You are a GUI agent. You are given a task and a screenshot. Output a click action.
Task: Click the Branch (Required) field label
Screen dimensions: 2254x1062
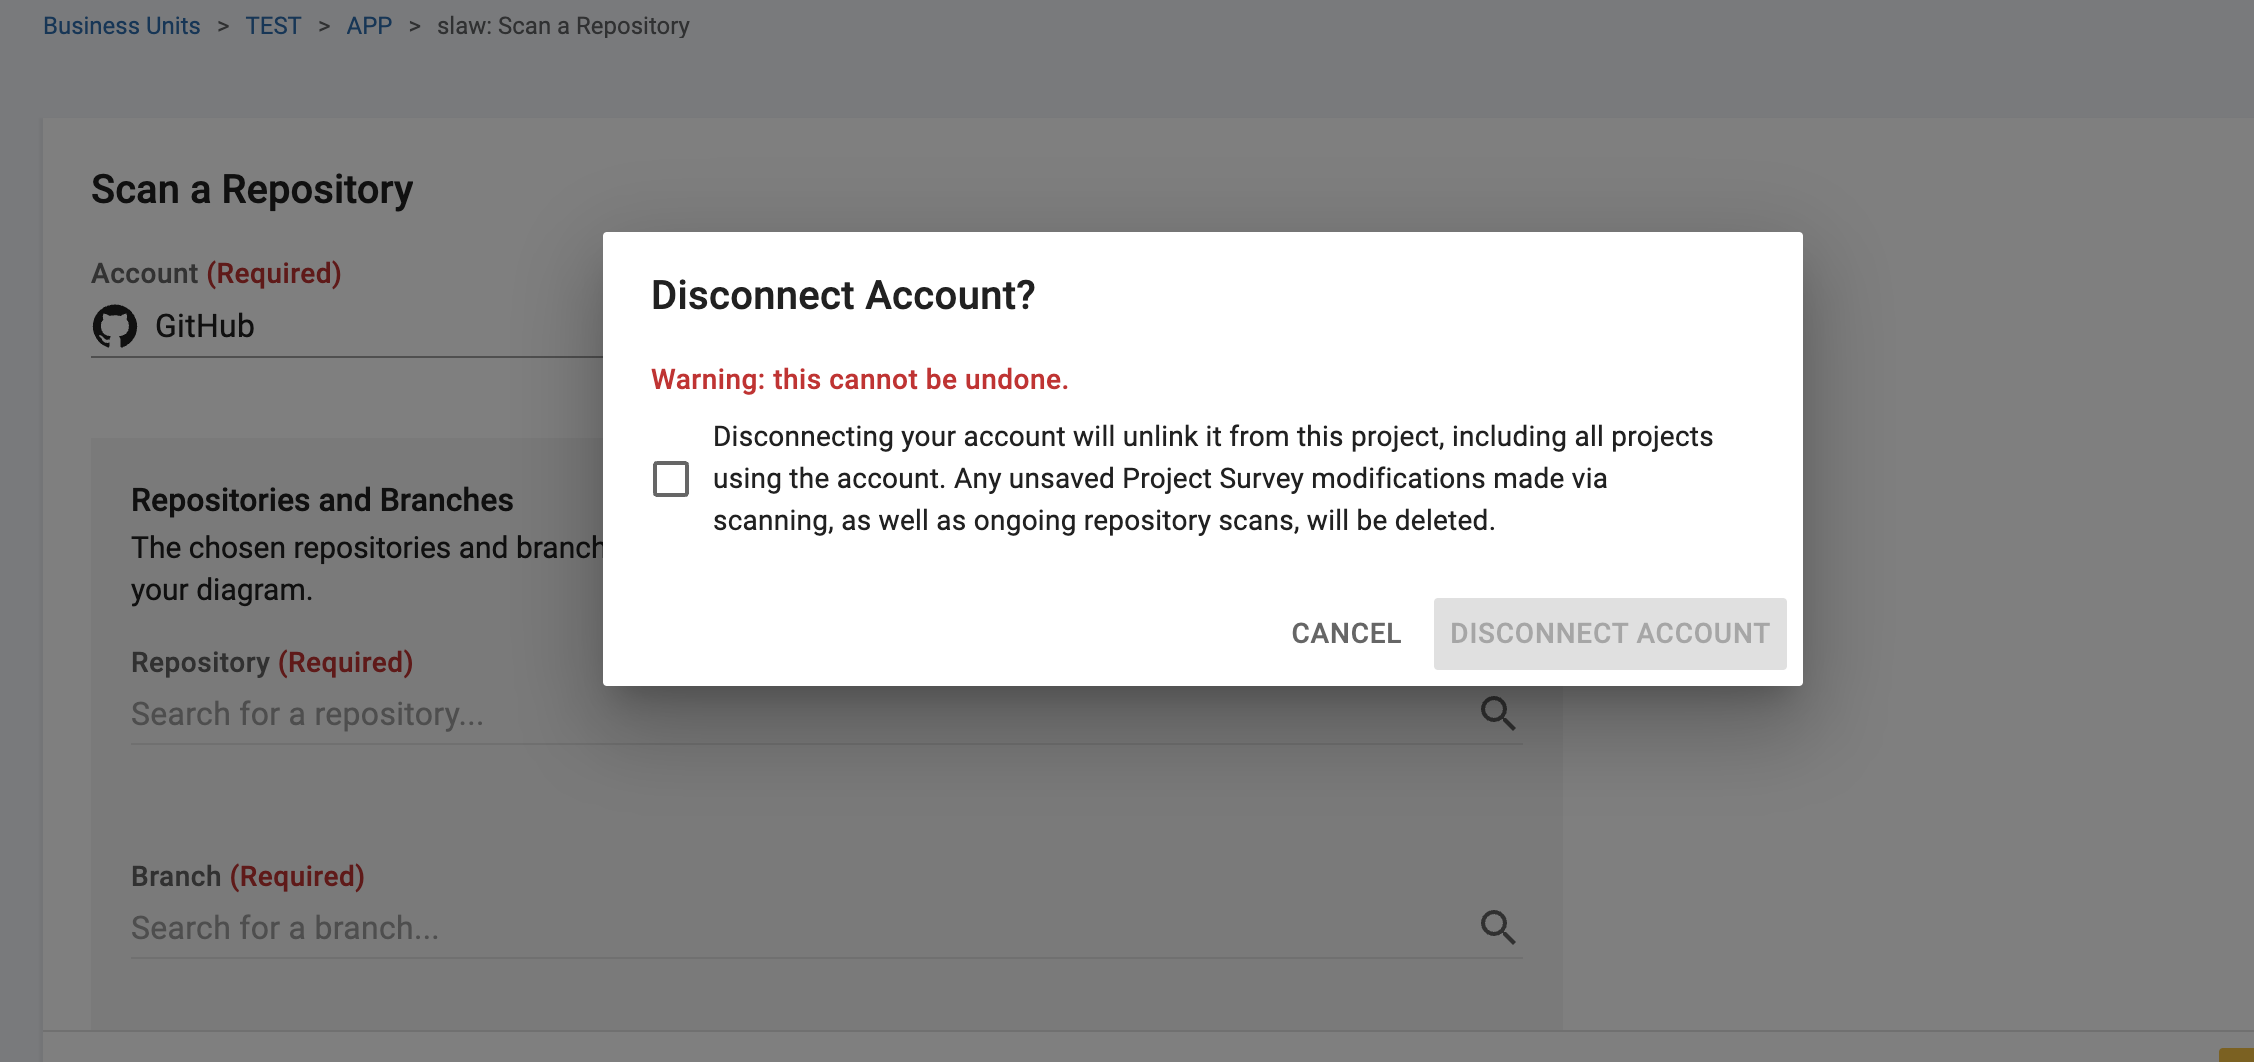(246, 876)
